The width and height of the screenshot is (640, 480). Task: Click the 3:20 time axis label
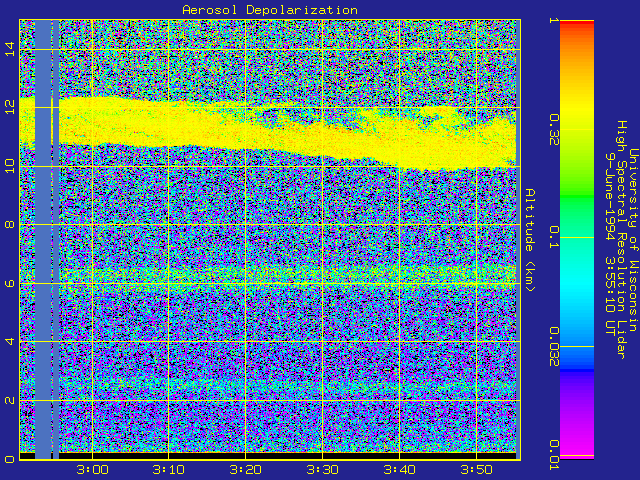[245, 470]
